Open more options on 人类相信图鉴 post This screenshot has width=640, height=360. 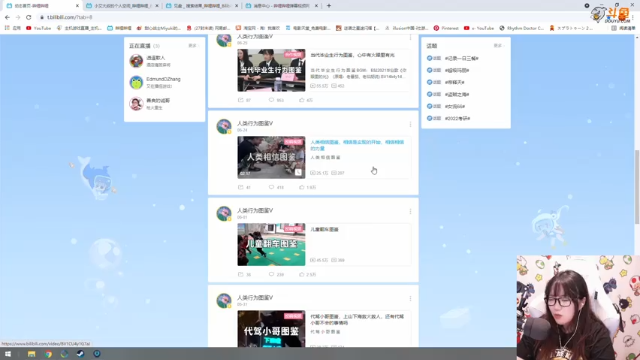[410, 124]
